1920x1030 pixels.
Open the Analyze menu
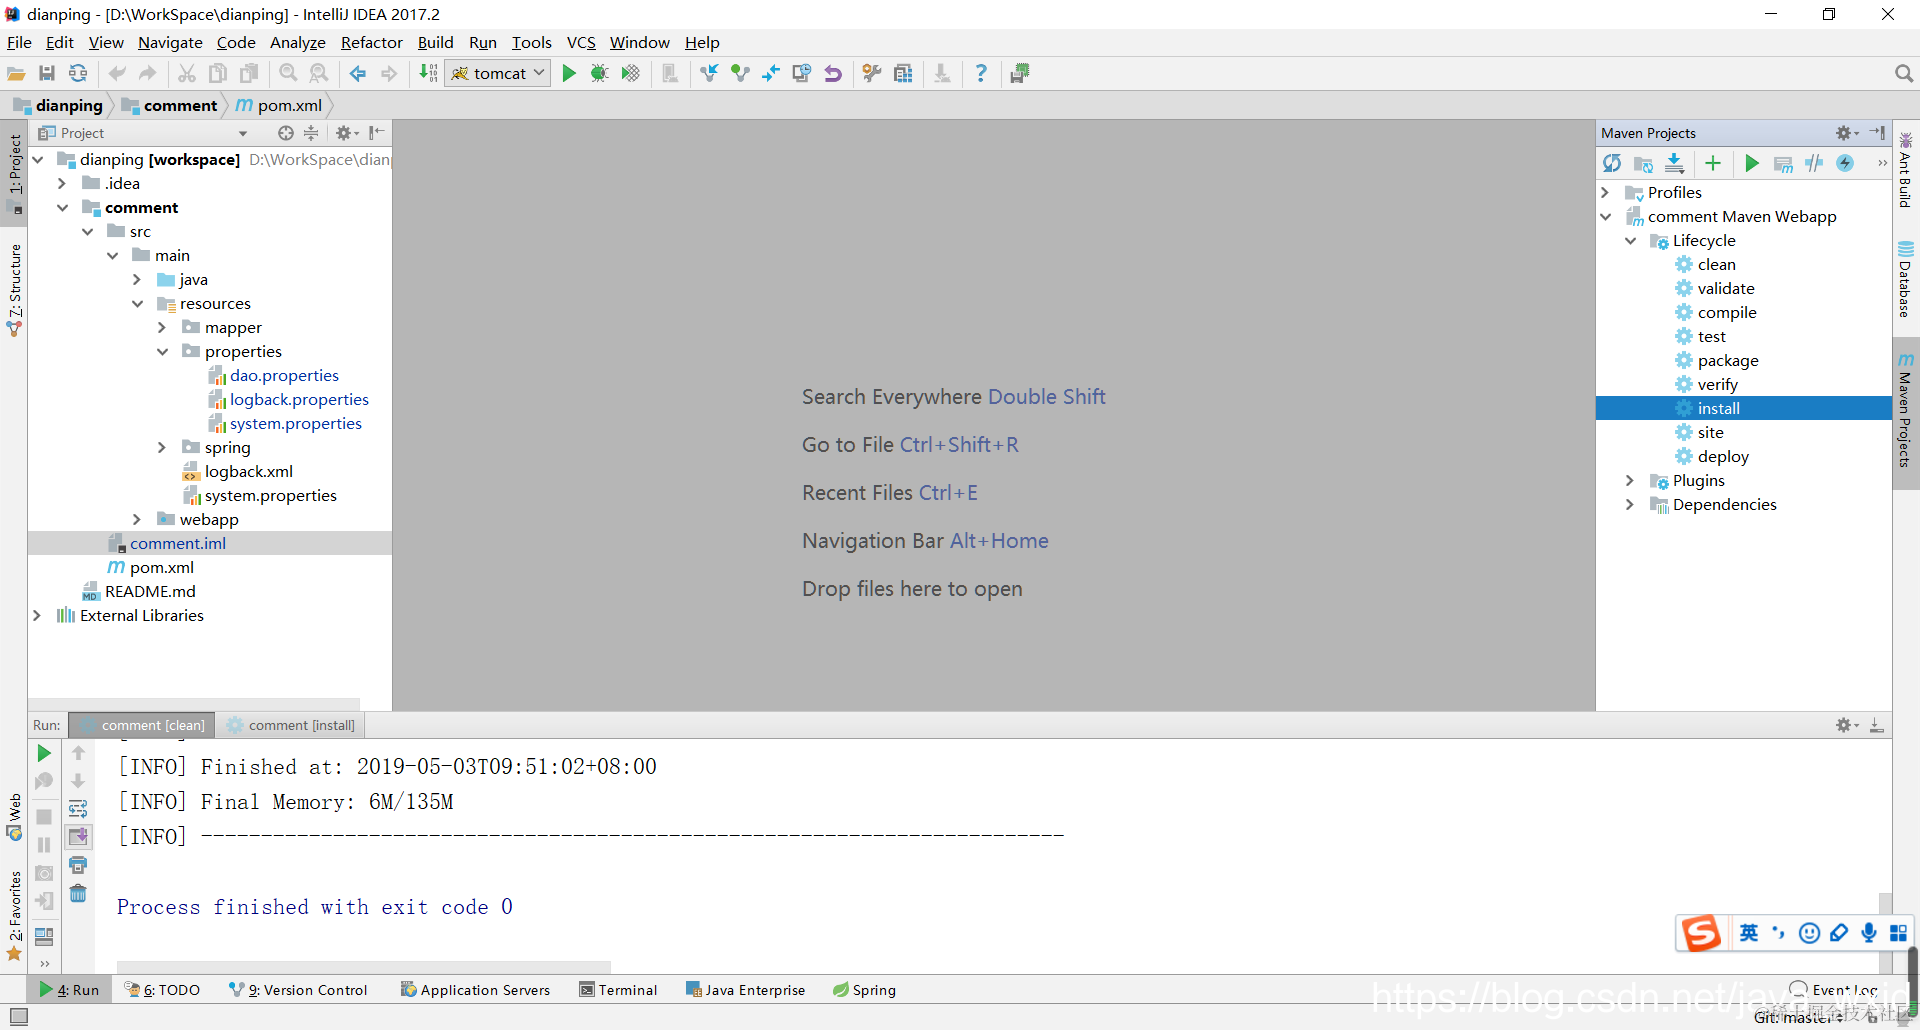[x=298, y=42]
